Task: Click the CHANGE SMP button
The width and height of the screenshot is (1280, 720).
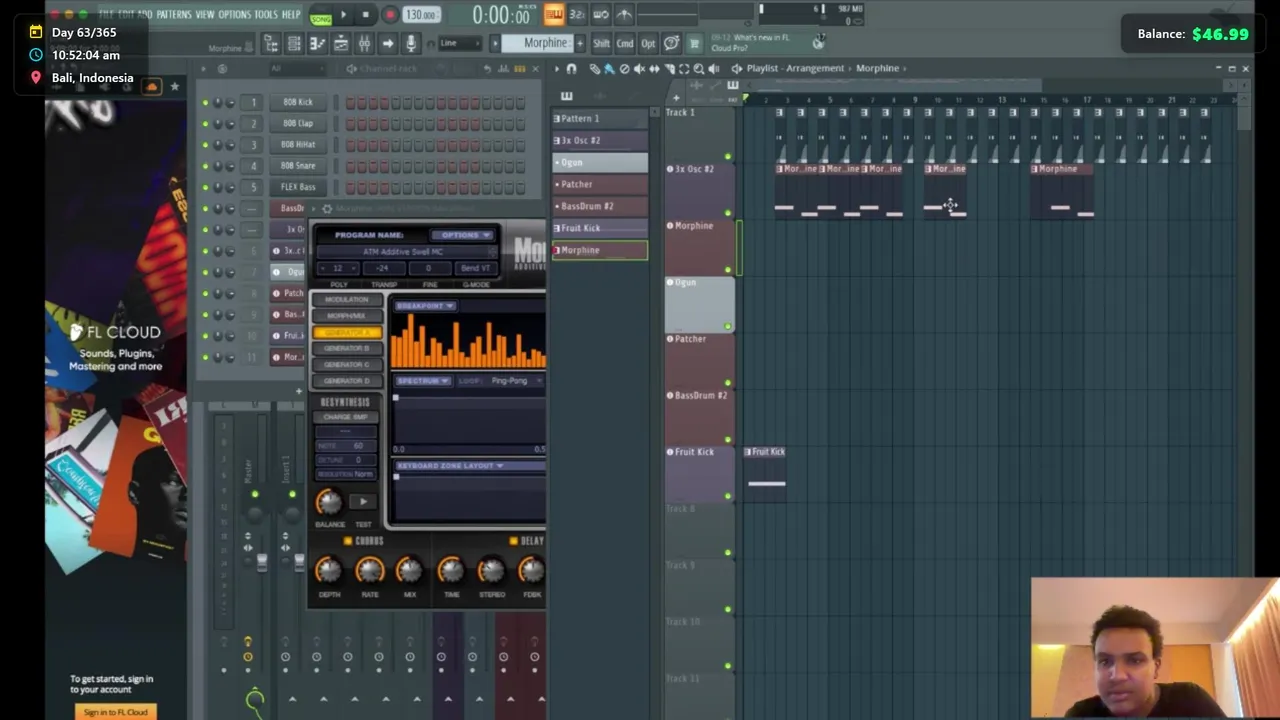Action: [345, 417]
